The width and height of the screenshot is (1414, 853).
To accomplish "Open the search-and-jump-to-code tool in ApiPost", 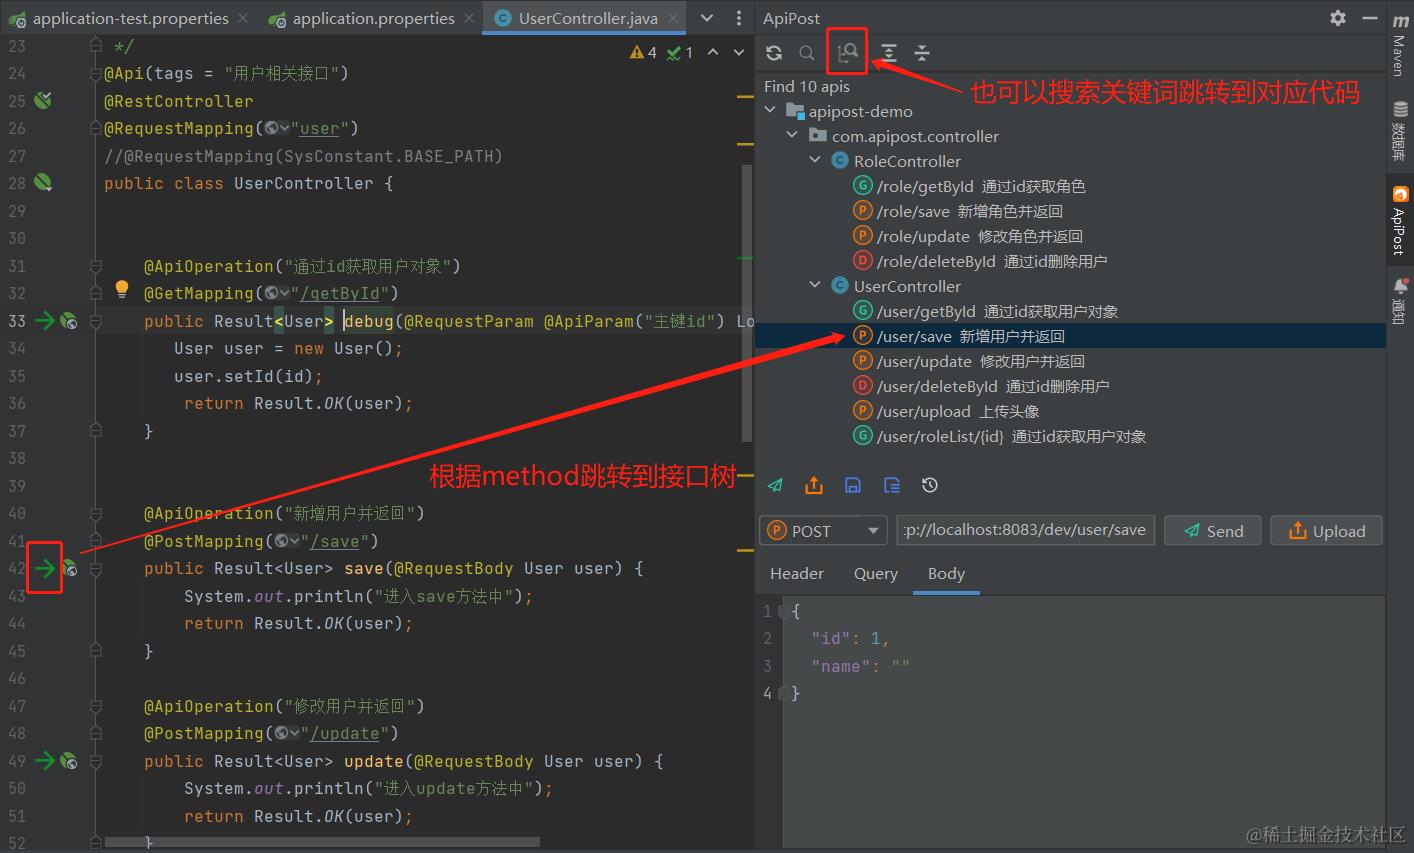I will tap(848, 53).
